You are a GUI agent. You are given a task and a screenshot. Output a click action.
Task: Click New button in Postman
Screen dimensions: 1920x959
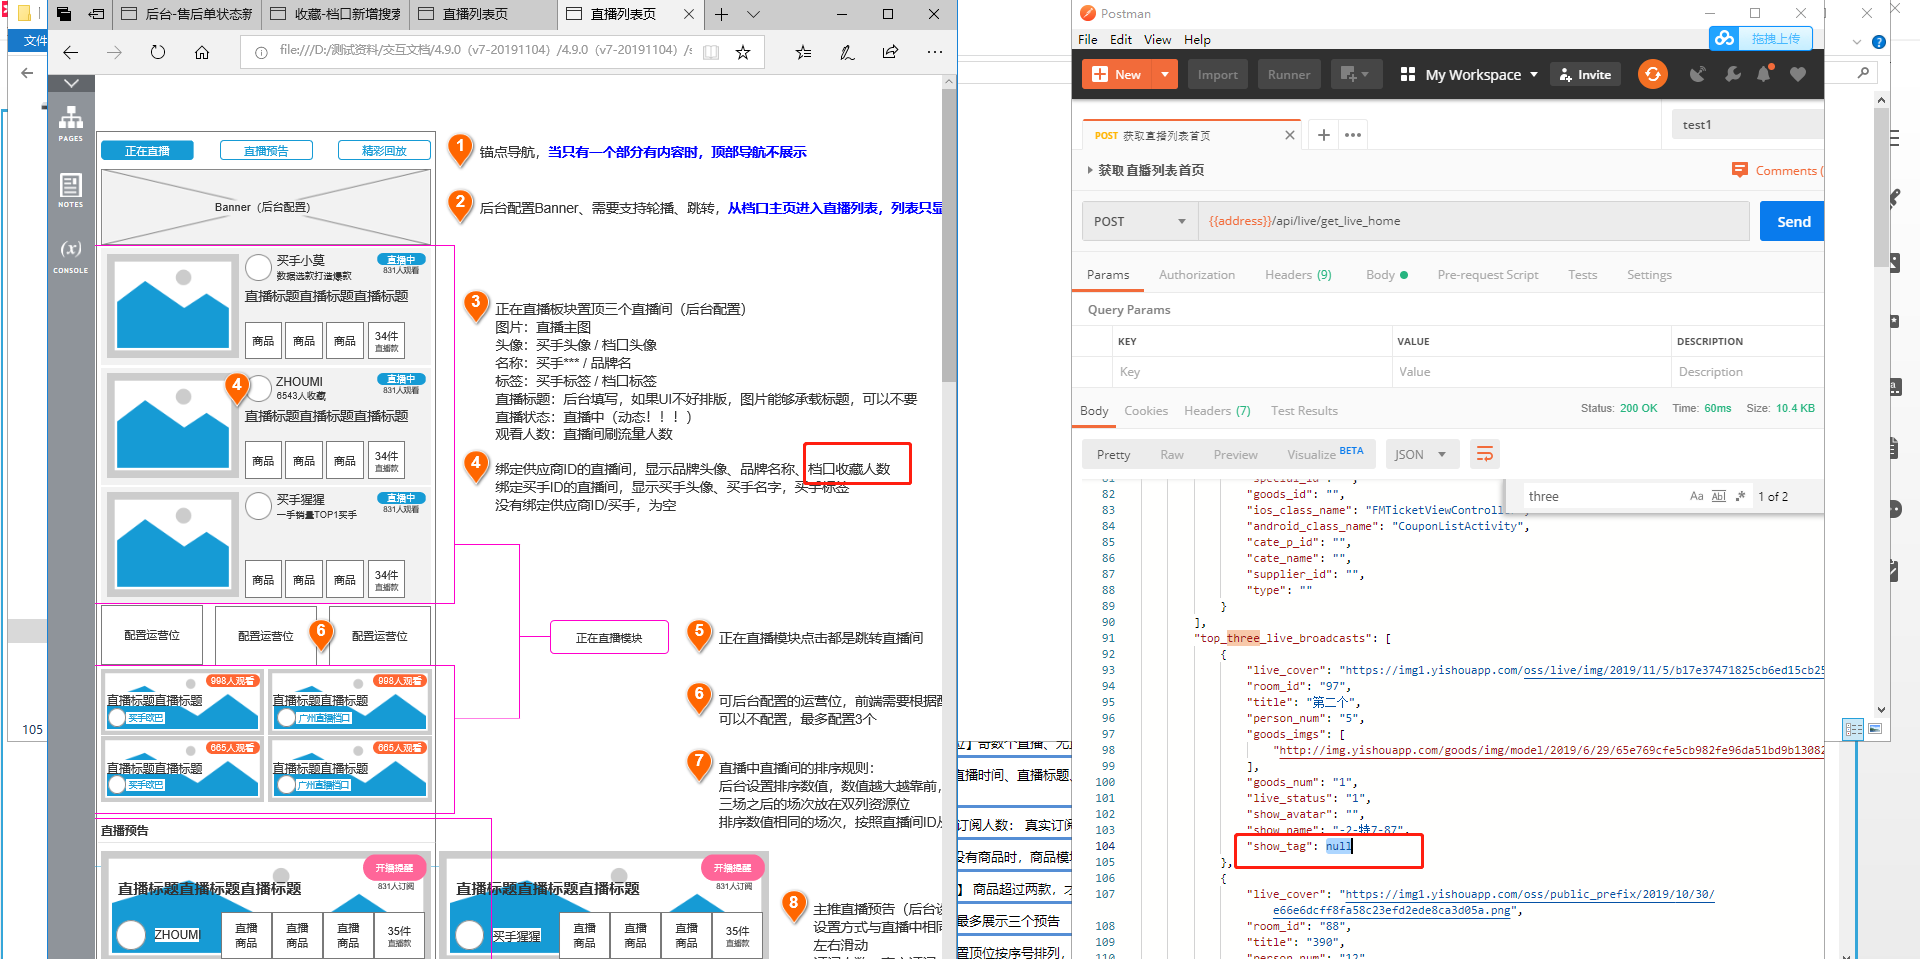(1117, 74)
